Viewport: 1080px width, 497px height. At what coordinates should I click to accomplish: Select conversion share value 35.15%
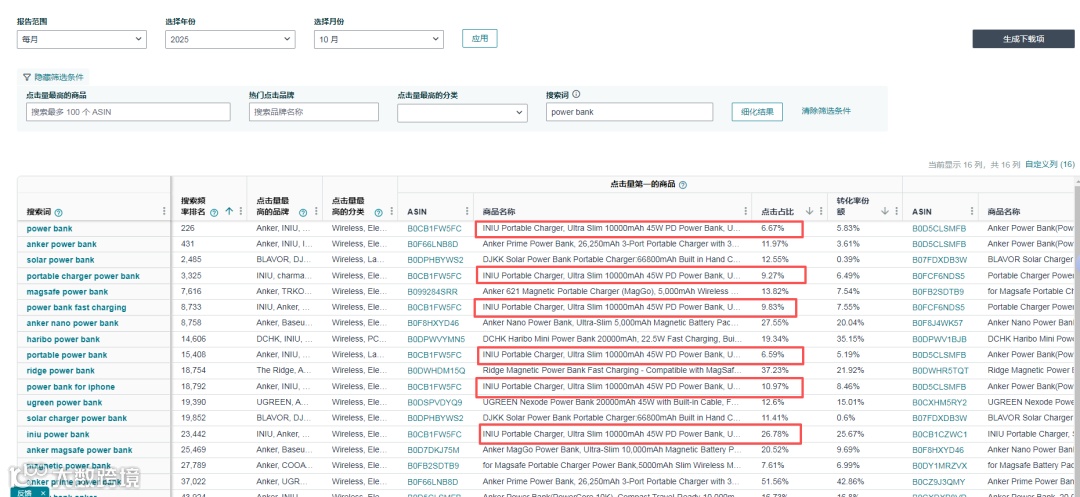click(x=850, y=339)
